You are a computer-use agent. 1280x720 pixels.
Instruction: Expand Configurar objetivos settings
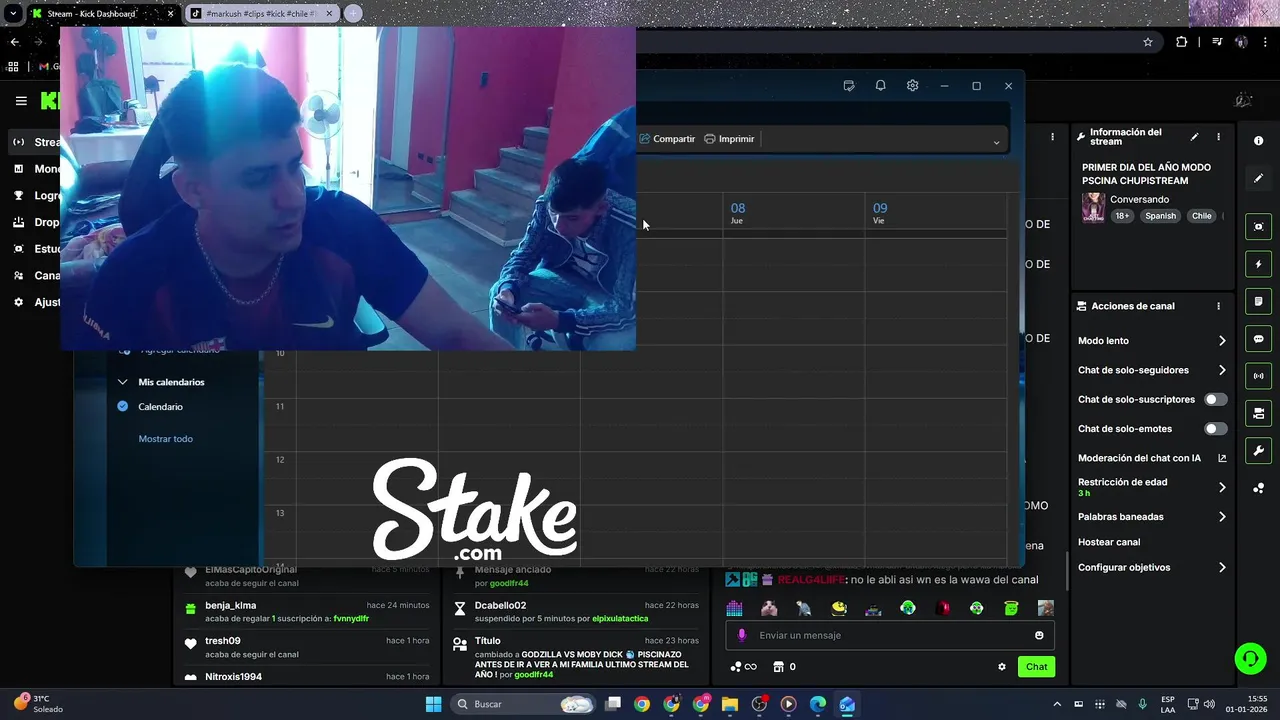1222,567
